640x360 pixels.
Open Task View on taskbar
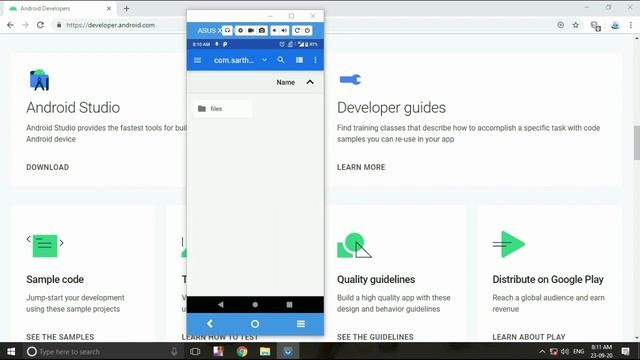[x=195, y=351]
